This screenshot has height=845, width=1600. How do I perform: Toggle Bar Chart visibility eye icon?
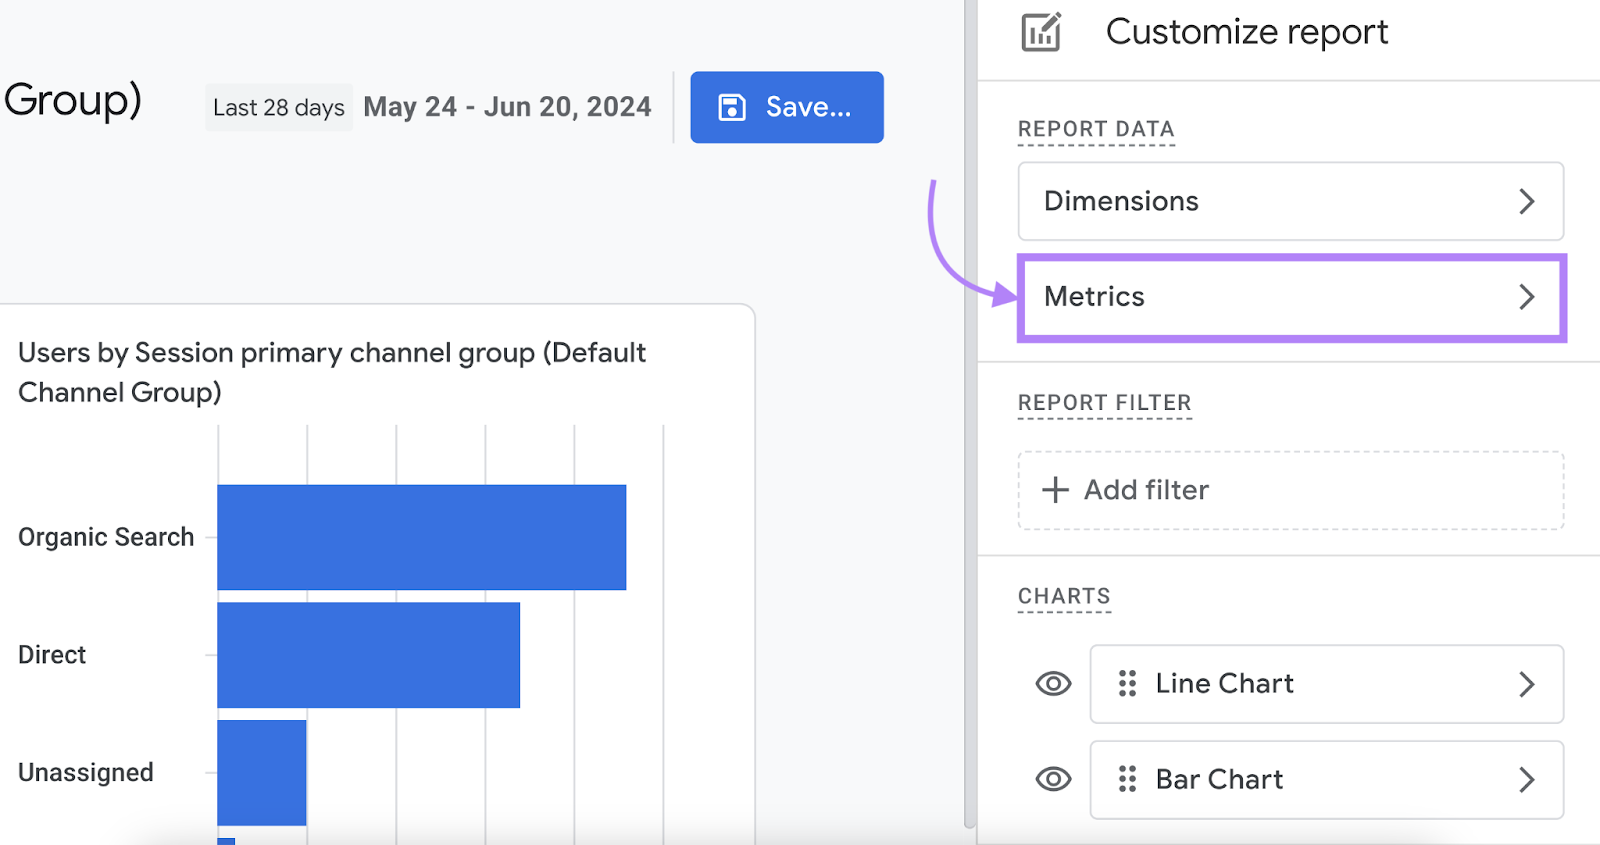pyautogui.click(x=1053, y=779)
